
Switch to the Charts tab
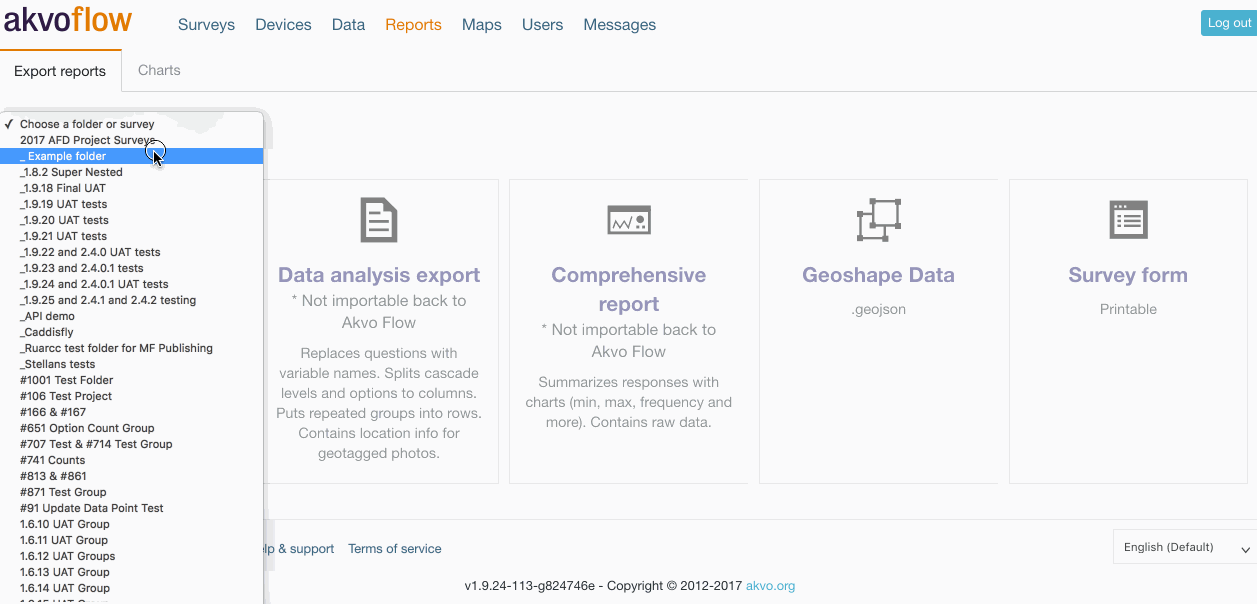159,70
